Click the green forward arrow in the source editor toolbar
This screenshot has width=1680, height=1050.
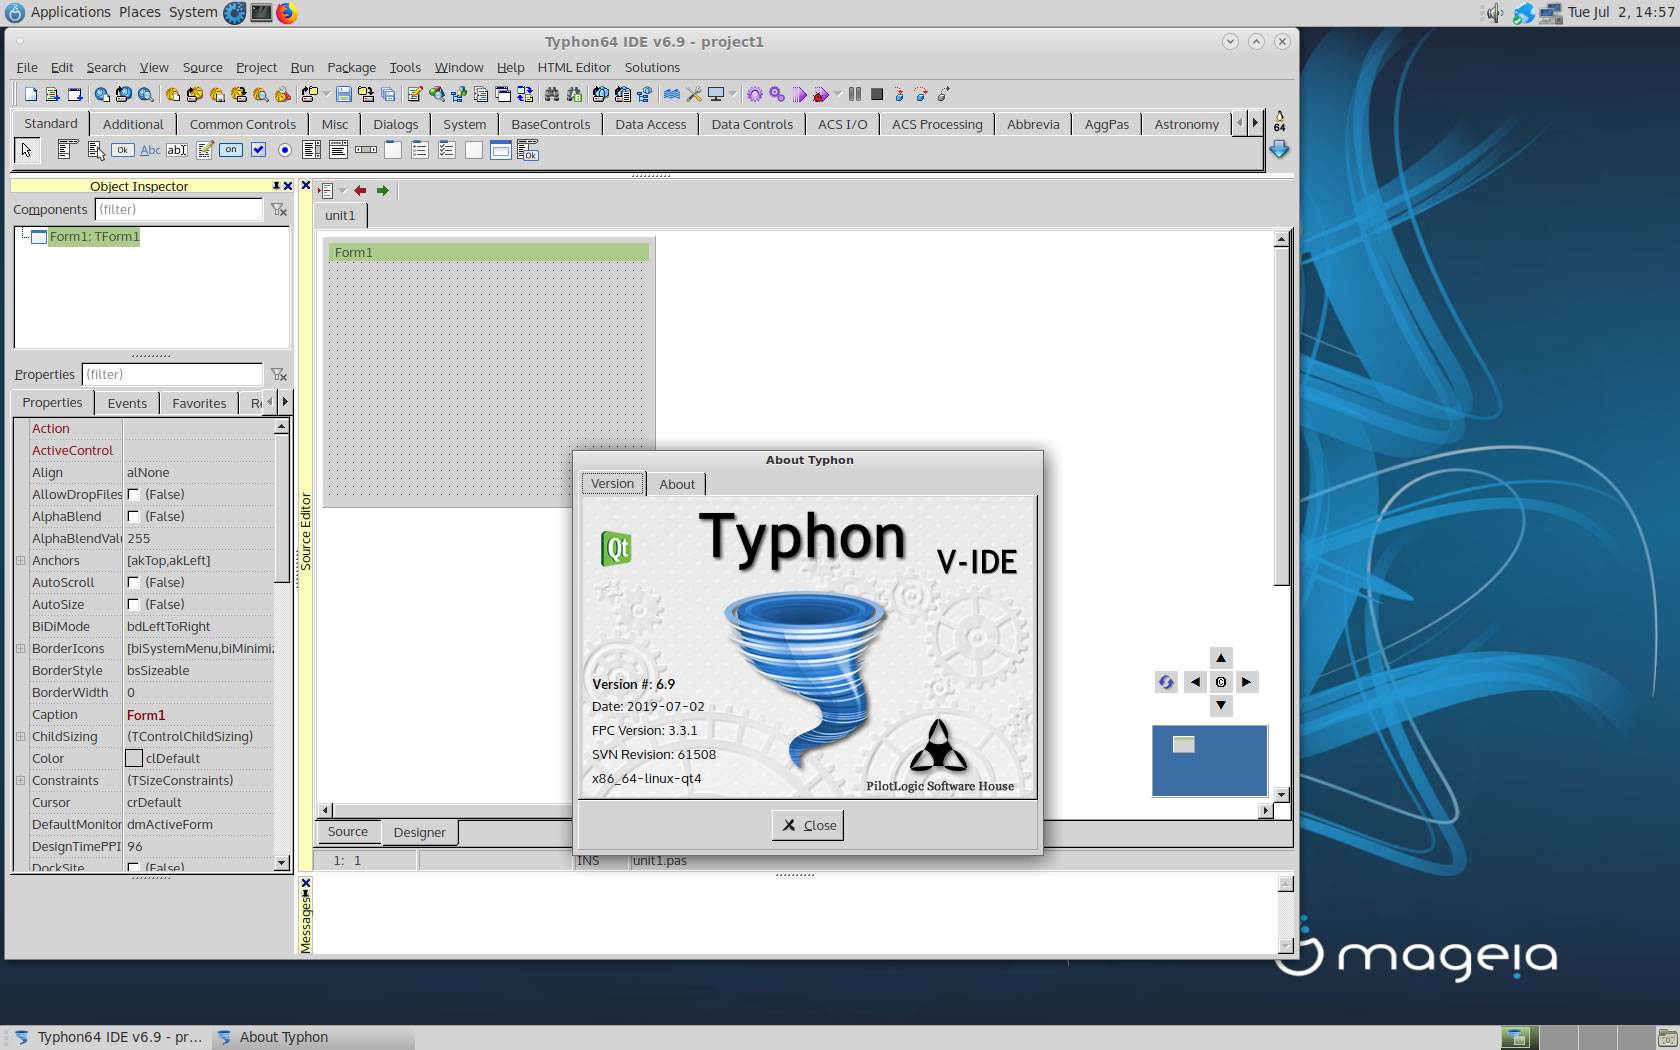click(383, 190)
